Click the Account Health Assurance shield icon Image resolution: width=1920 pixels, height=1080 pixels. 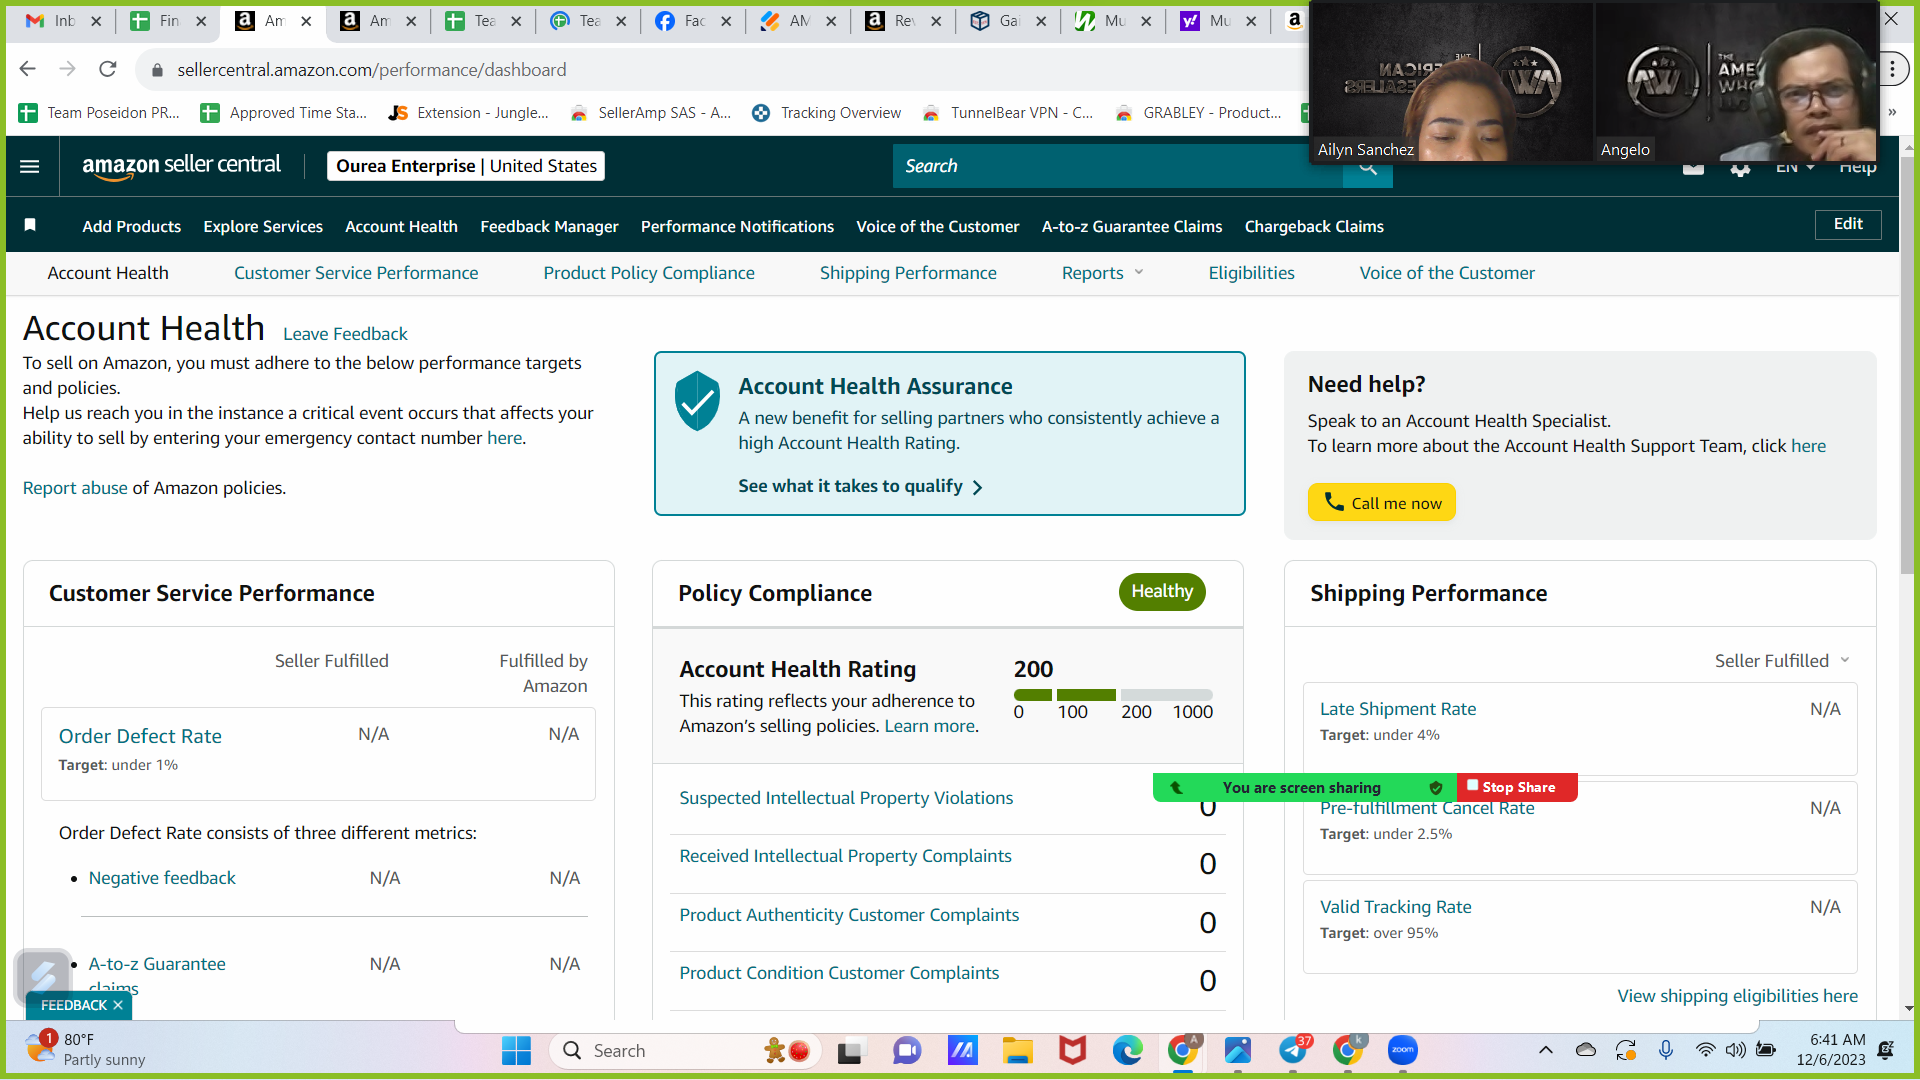(x=697, y=401)
